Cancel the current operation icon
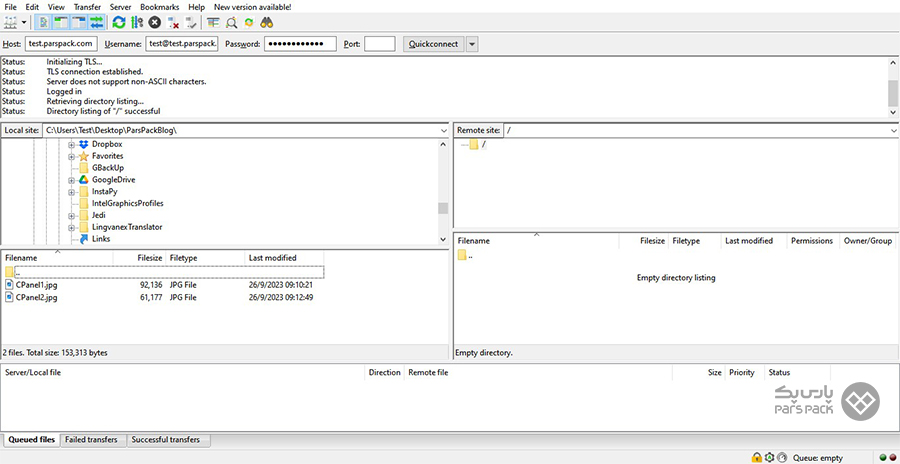900x464 pixels. (x=154, y=22)
